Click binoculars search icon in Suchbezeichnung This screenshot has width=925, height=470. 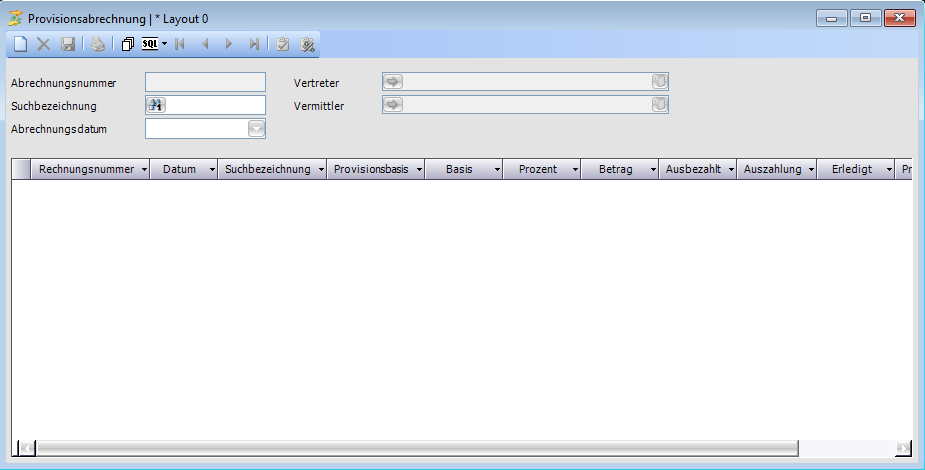pos(156,105)
